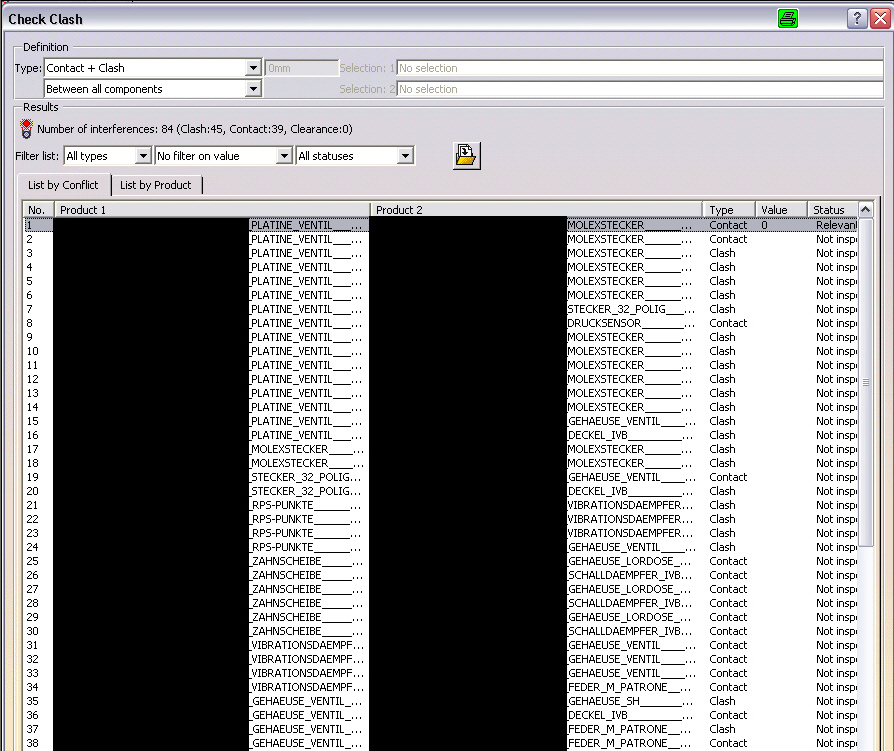894x751 pixels.
Task: Expand the All types filter dropdown
Action: click(x=143, y=156)
